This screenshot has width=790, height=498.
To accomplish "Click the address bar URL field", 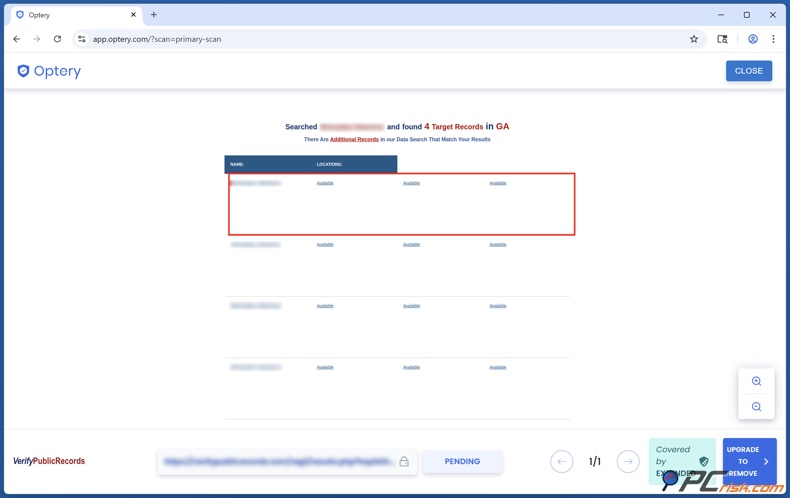I will (380, 39).
